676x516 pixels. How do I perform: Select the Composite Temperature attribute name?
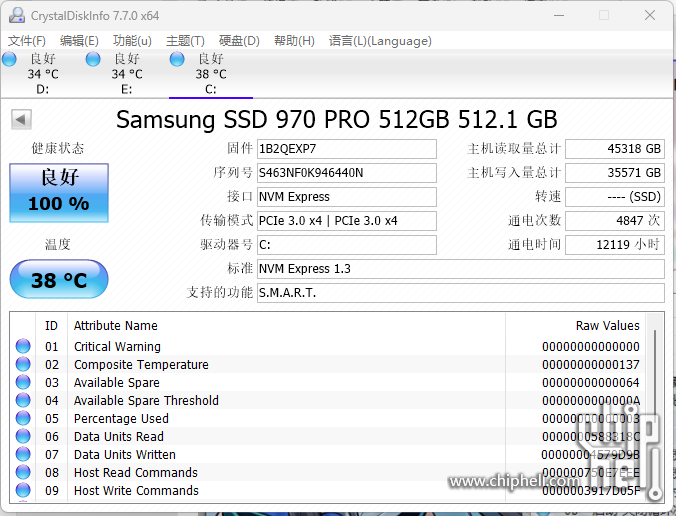point(141,365)
